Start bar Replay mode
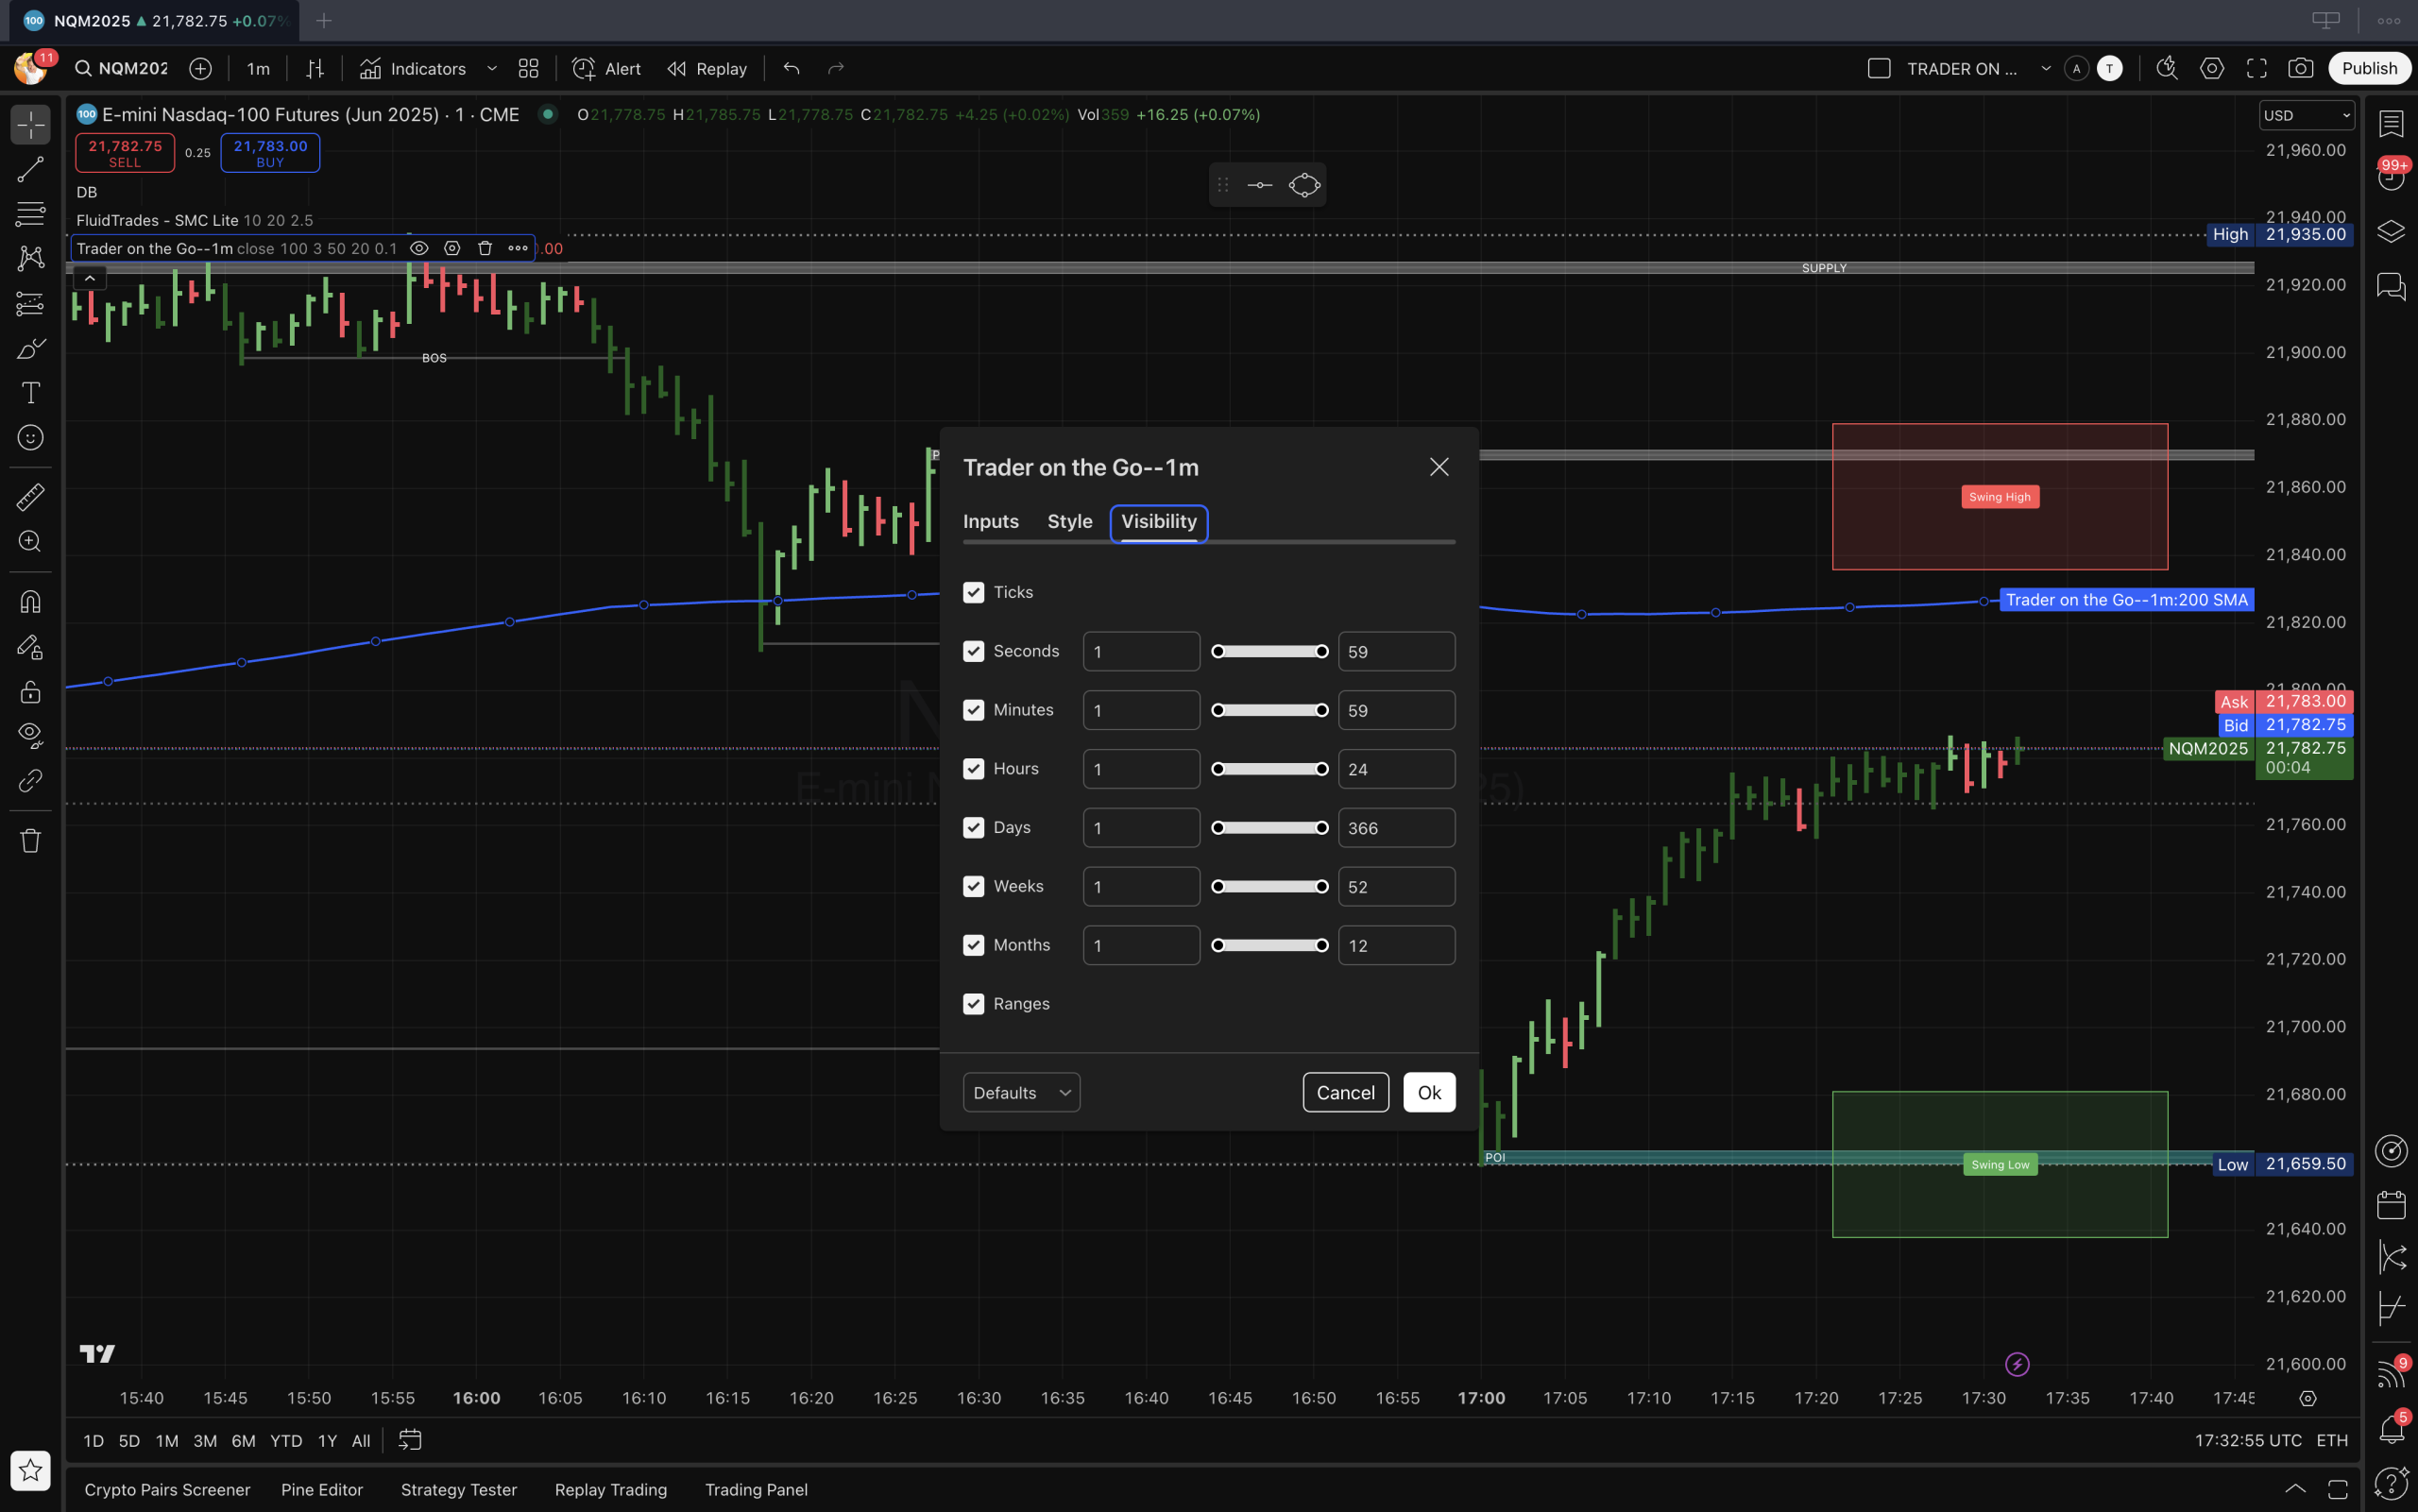The height and width of the screenshot is (1512, 2418). (x=708, y=68)
